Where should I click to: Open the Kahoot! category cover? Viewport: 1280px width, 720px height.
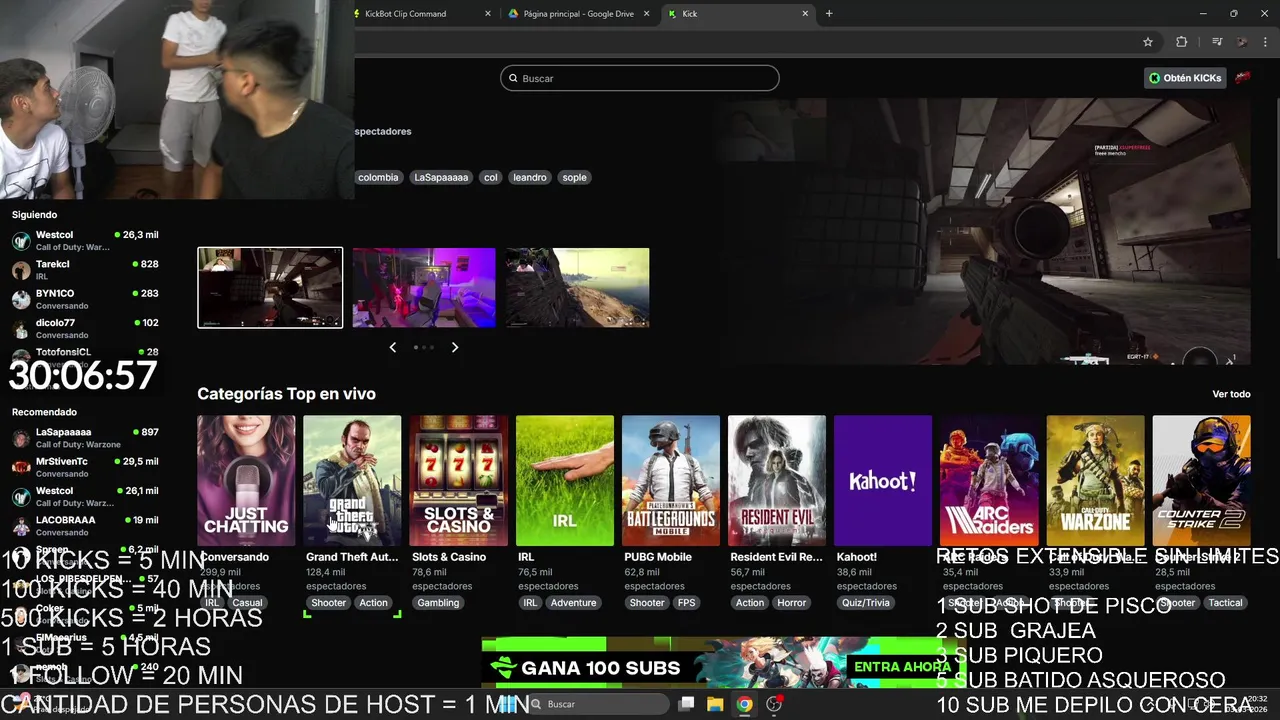point(883,481)
